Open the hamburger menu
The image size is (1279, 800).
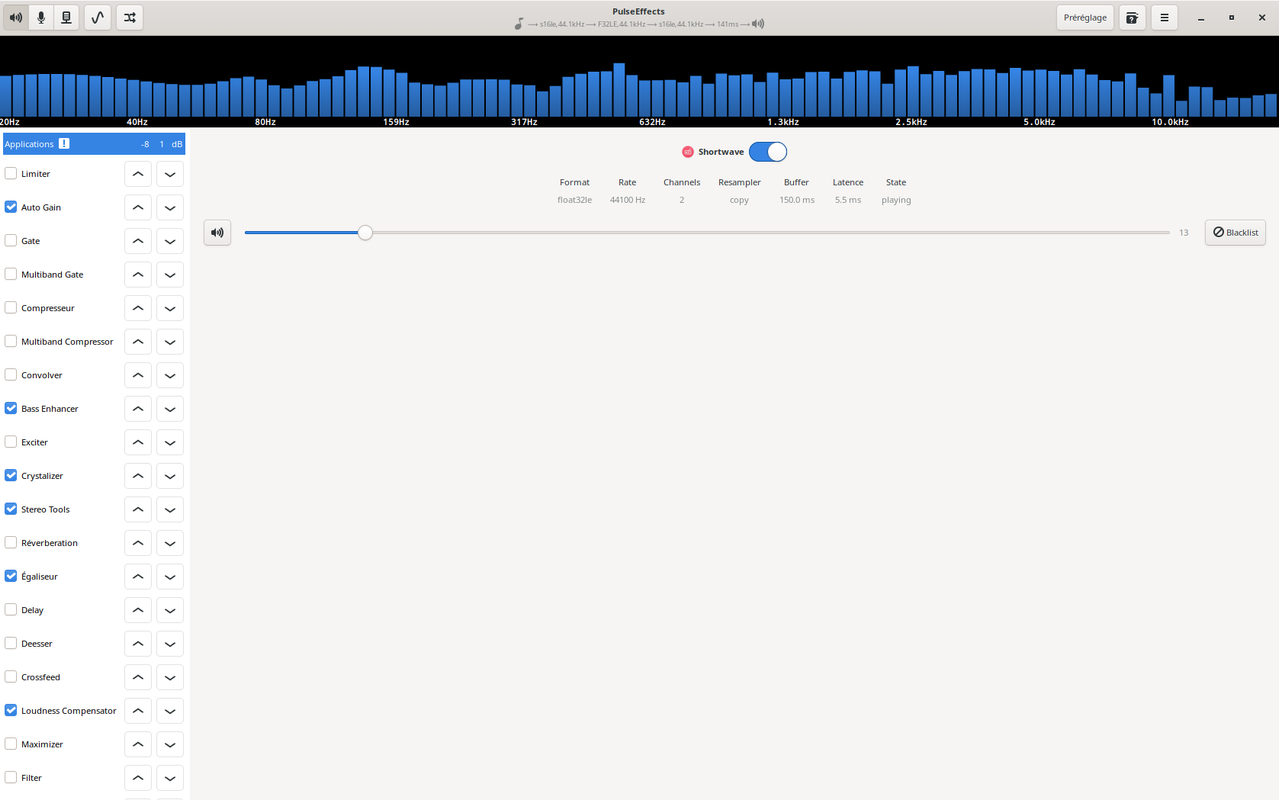1164,17
